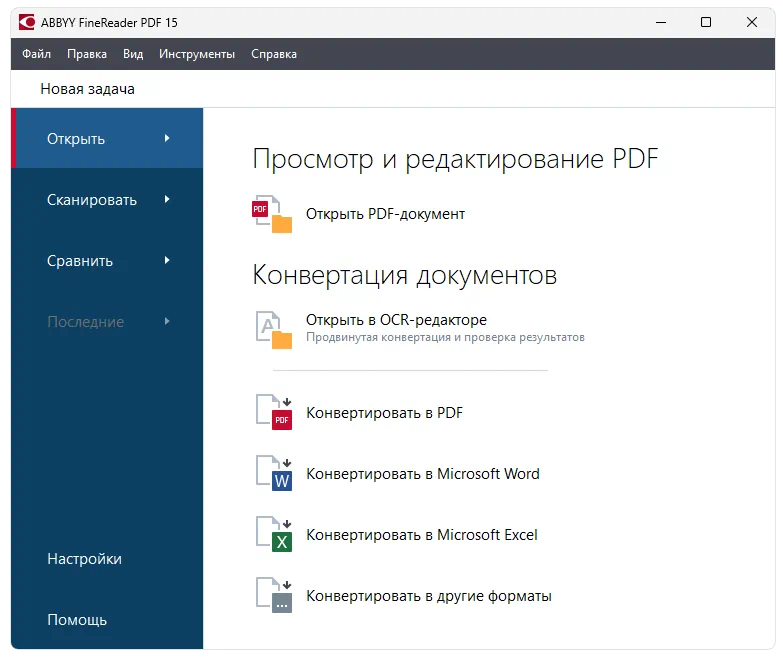Click the OCR editor folder icon

274,329
